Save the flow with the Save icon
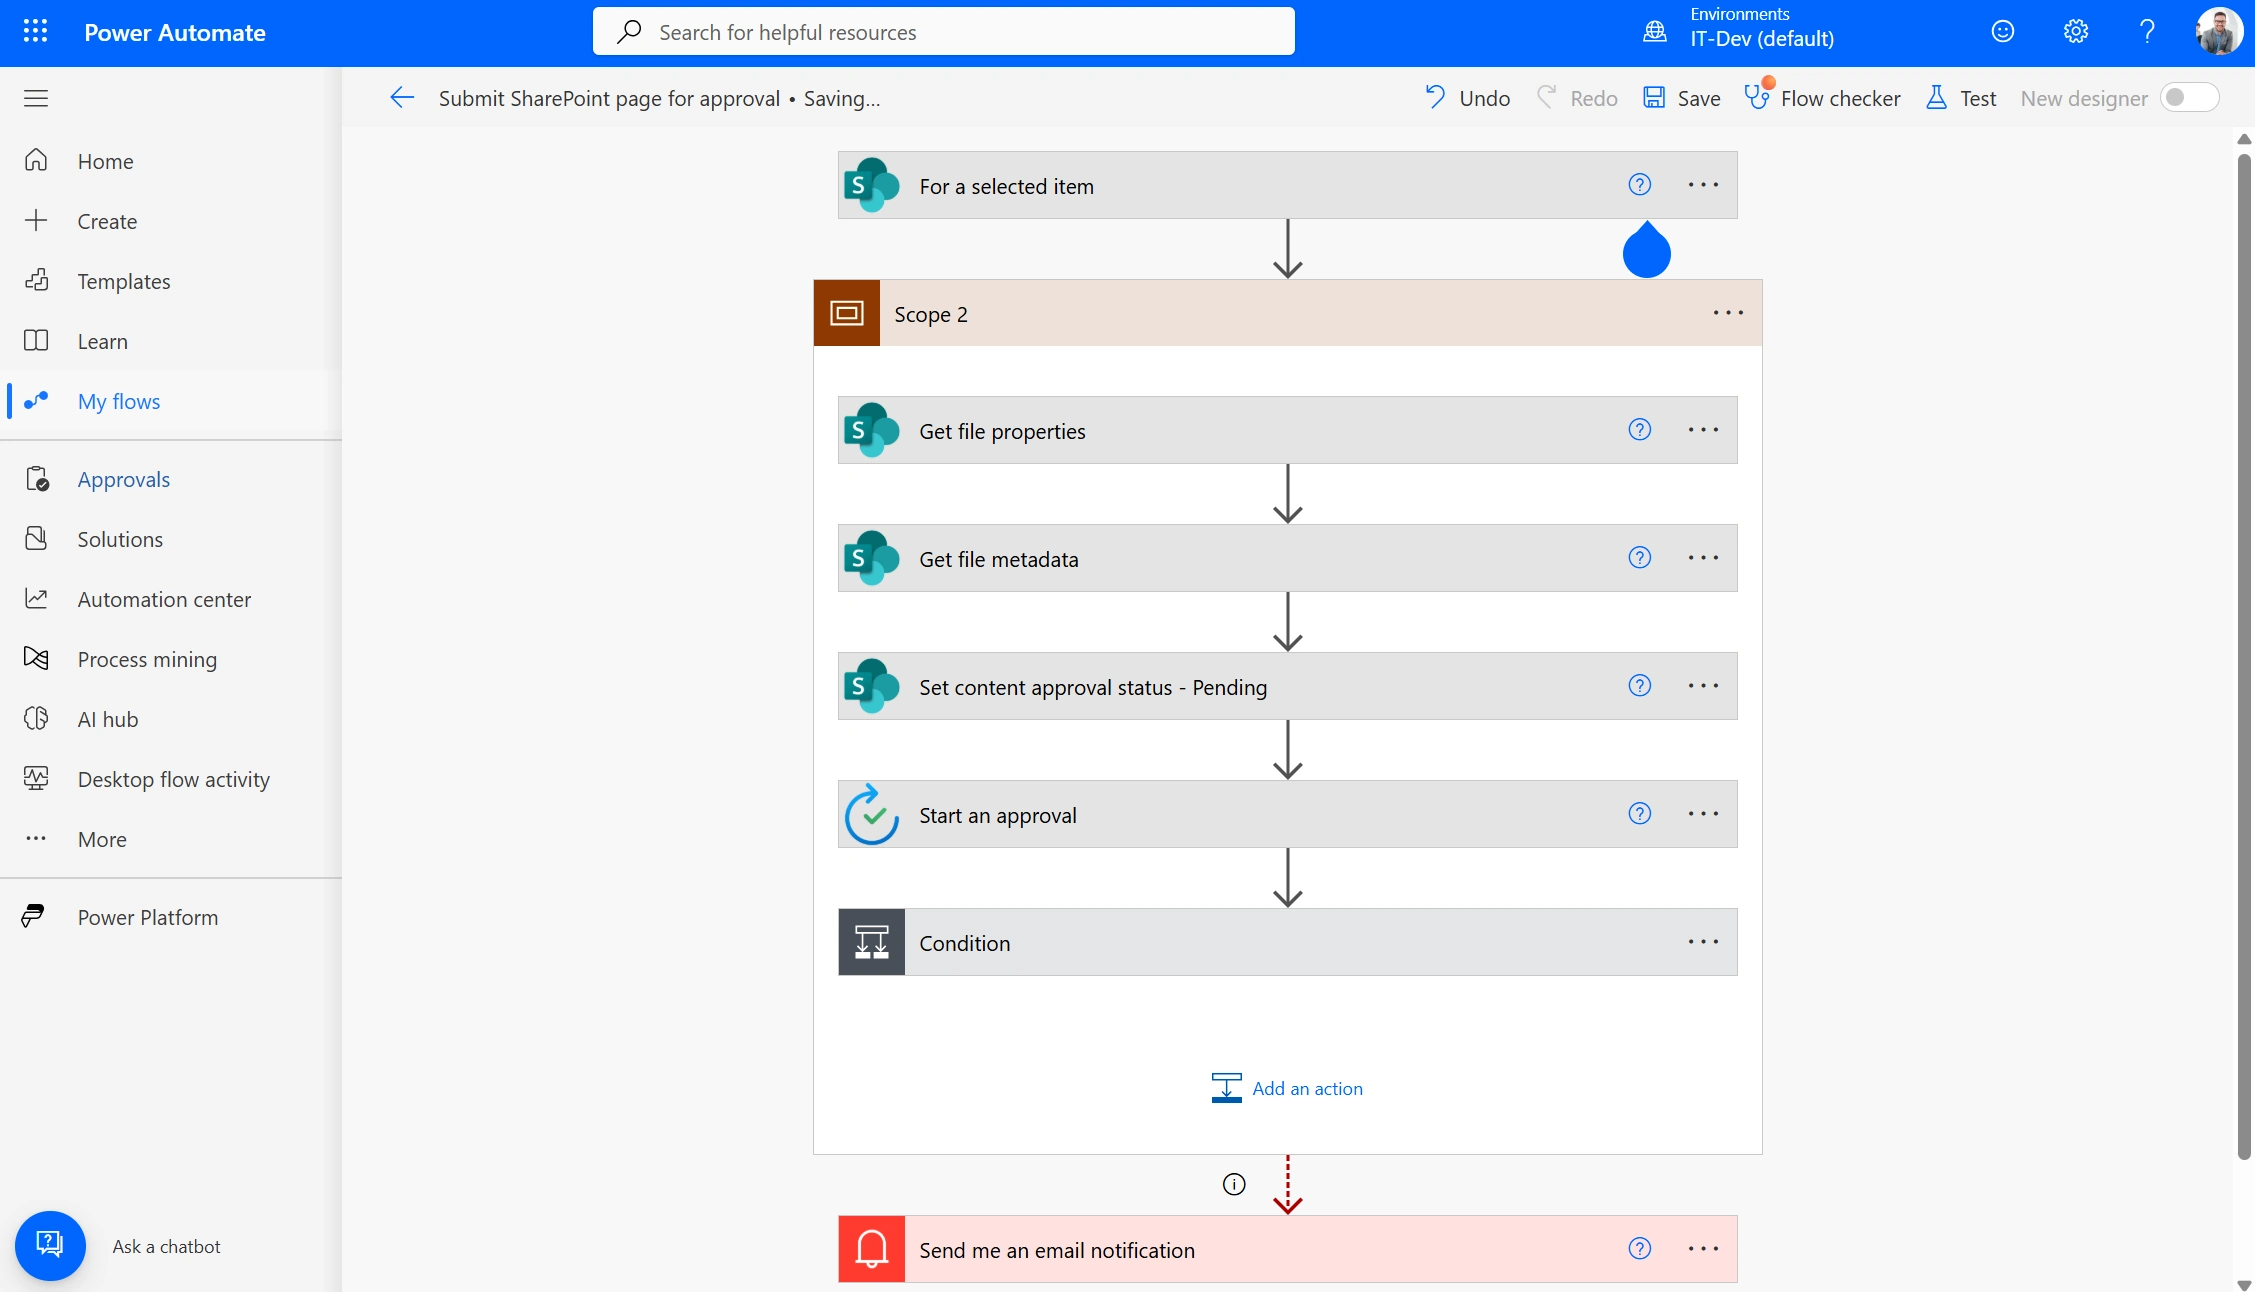Viewport: 2255px width, 1292px height. pos(1654,97)
